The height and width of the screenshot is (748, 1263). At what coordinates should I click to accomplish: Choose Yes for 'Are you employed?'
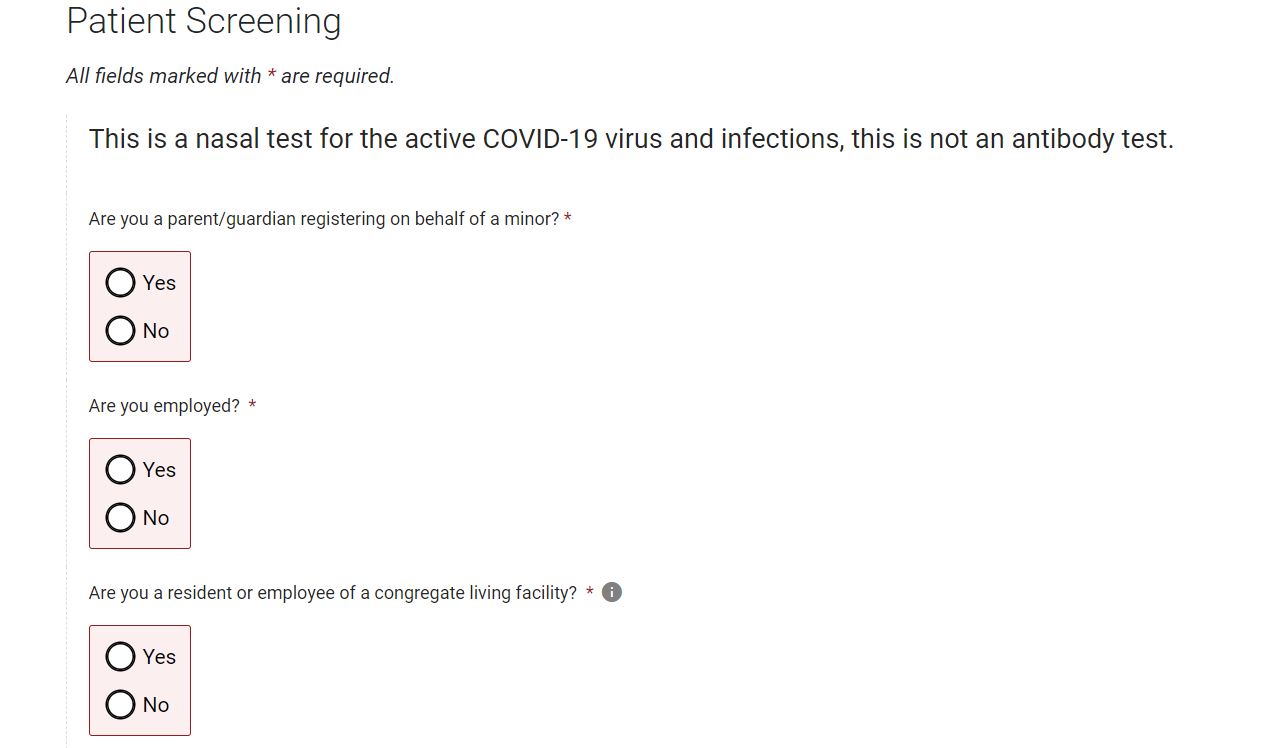coord(121,470)
